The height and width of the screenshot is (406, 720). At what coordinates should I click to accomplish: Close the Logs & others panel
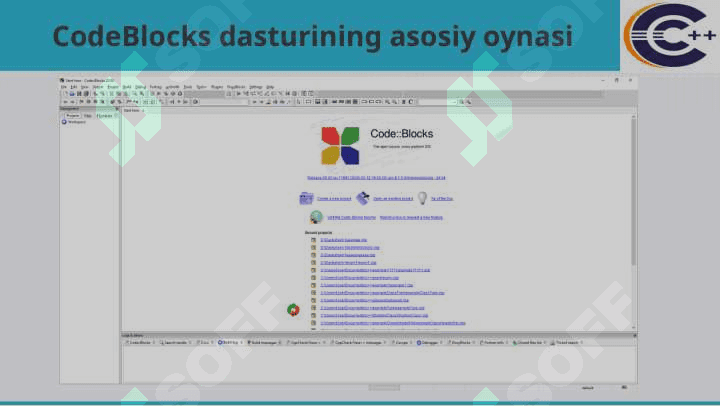pos(635,335)
